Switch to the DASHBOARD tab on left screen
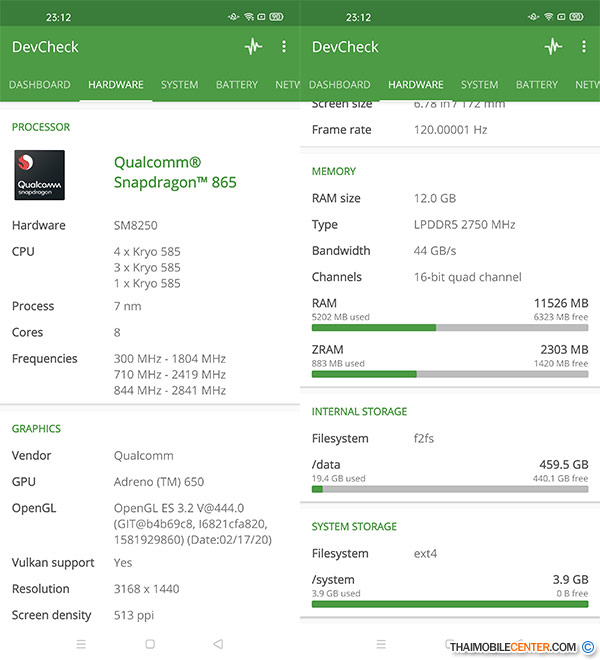Image resolution: width=600 pixels, height=660 pixels. pyautogui.click(x=40, y=85)
